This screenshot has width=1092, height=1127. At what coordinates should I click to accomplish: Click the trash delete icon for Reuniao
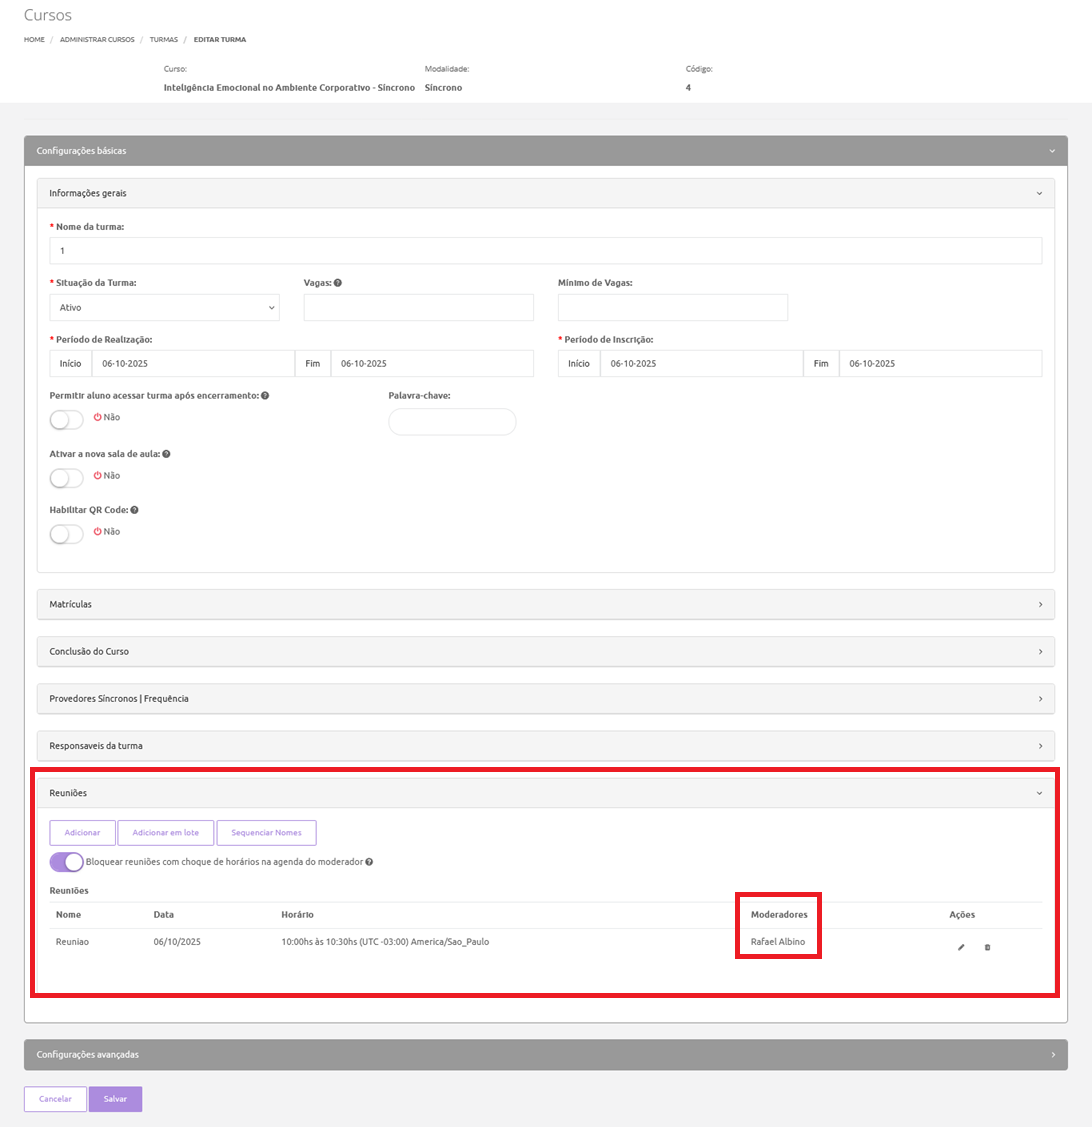[987, 947]
